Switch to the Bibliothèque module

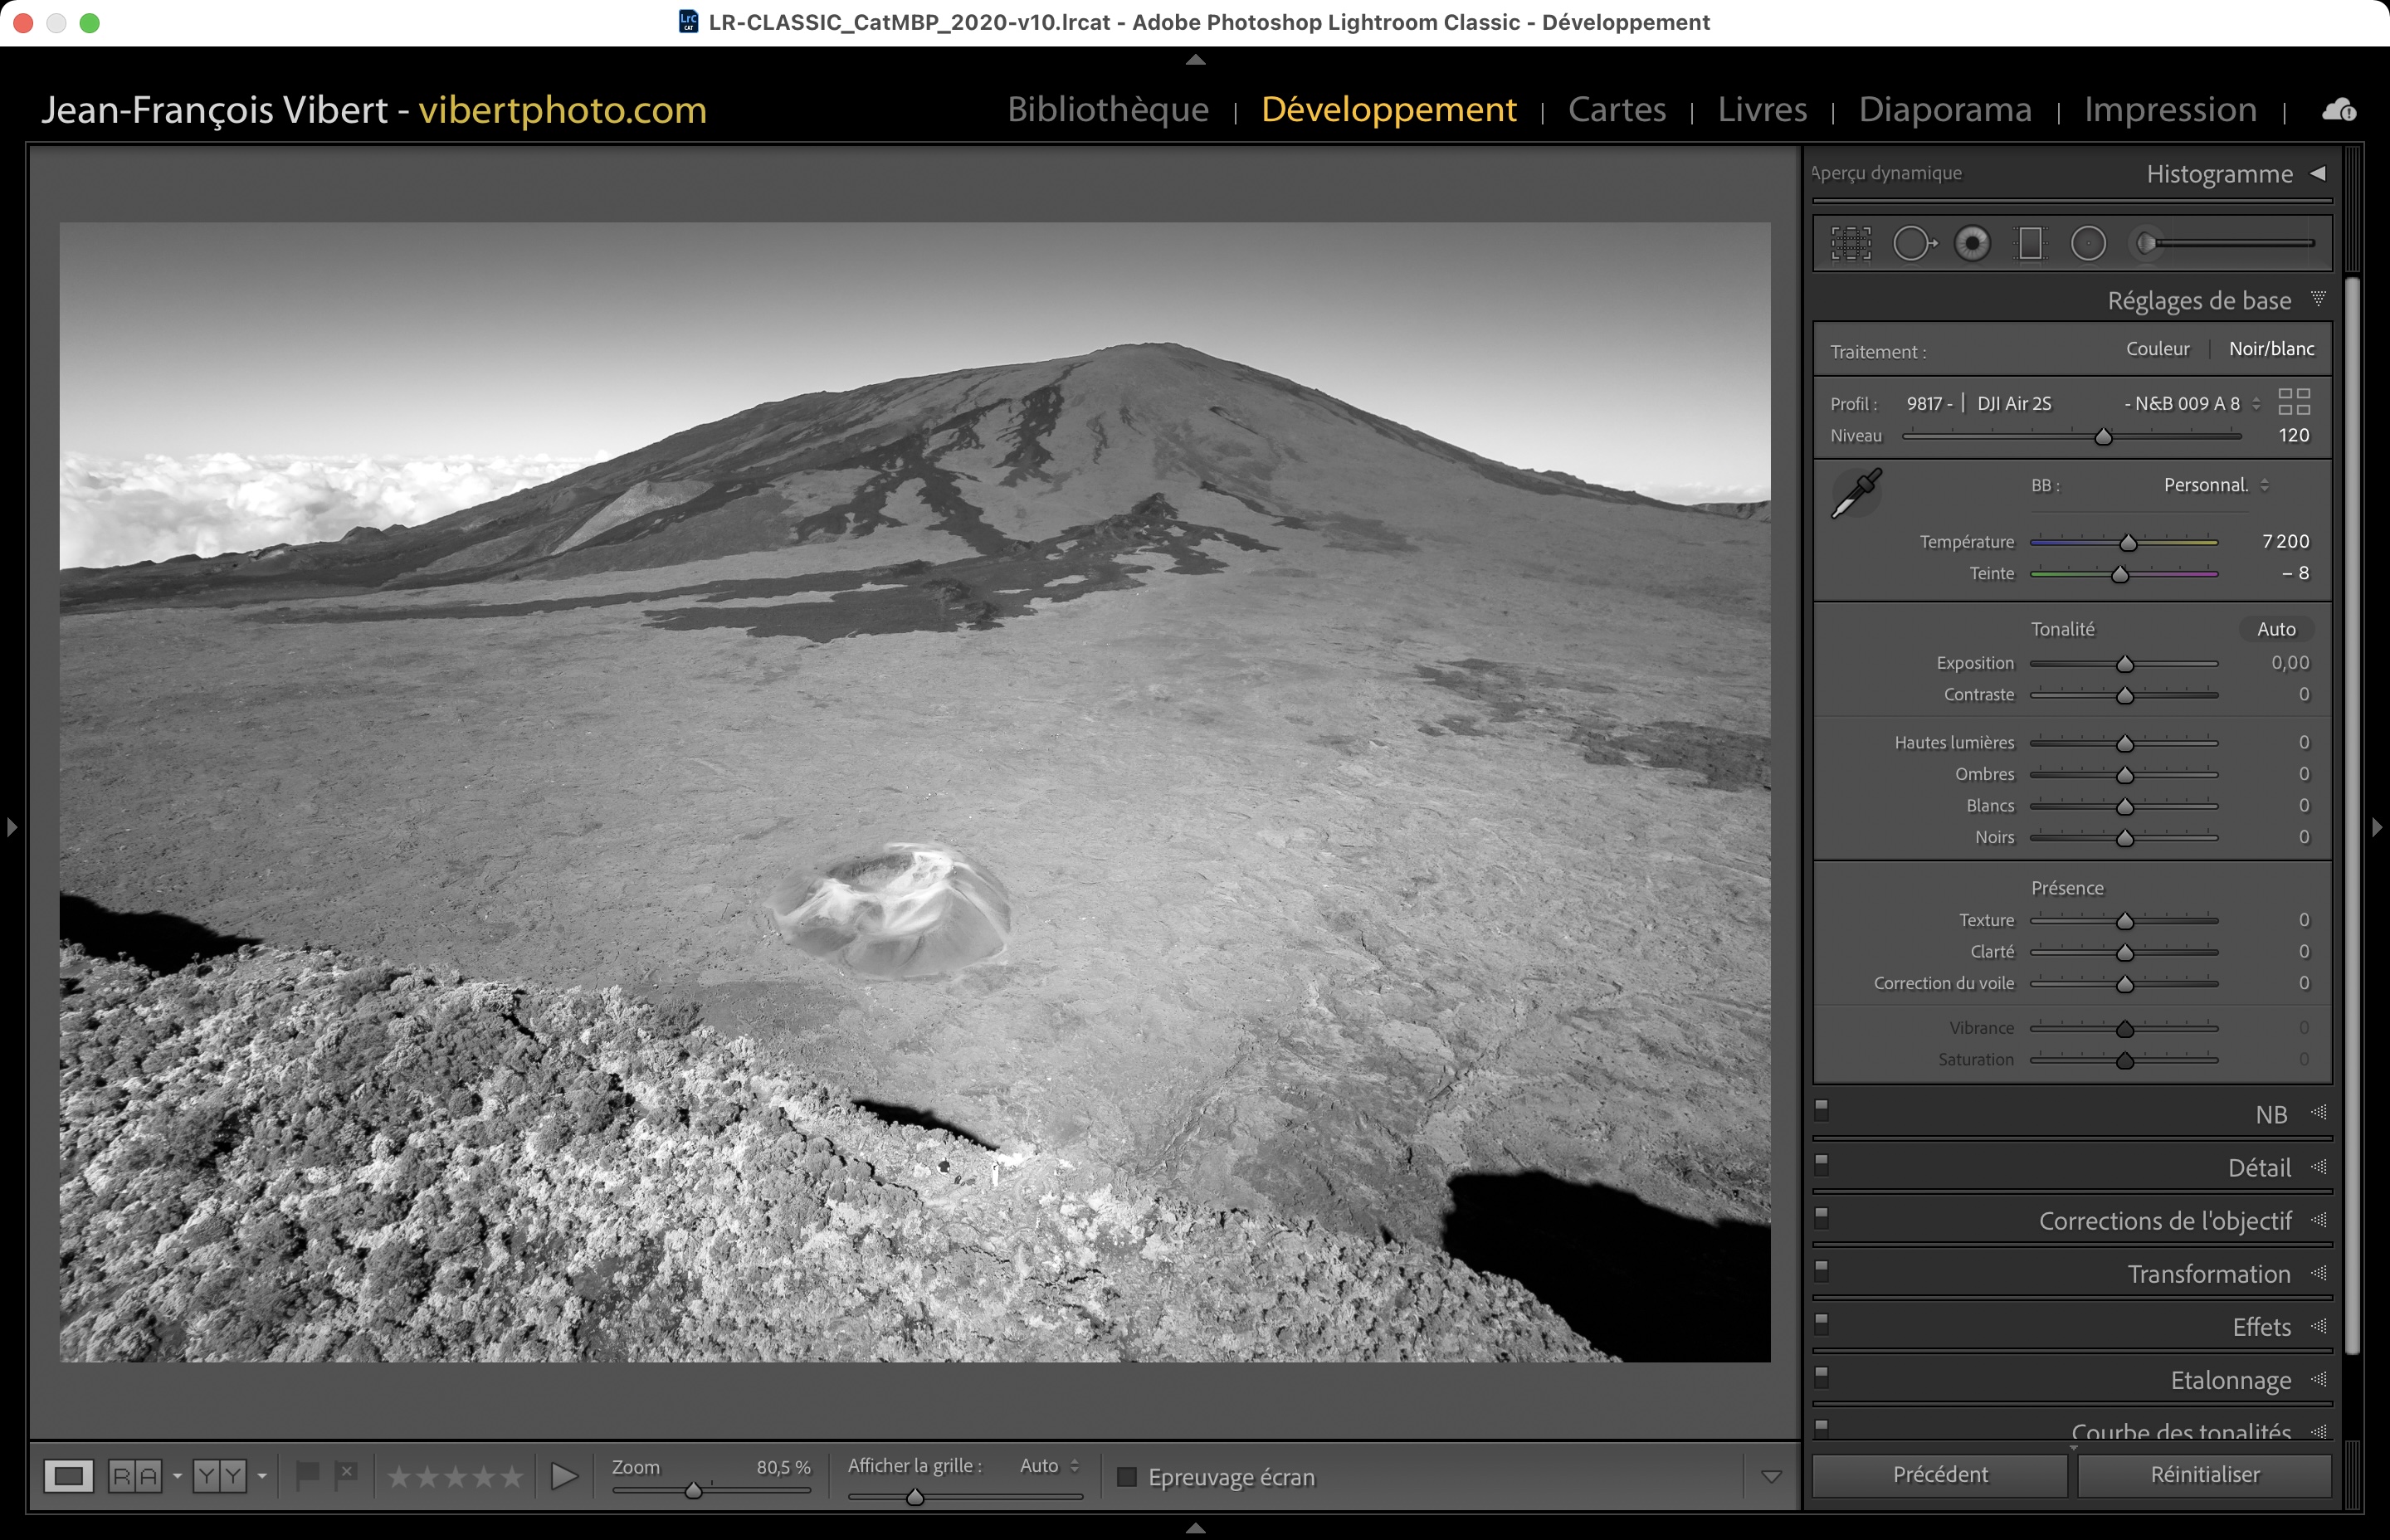coord(1108,109)
